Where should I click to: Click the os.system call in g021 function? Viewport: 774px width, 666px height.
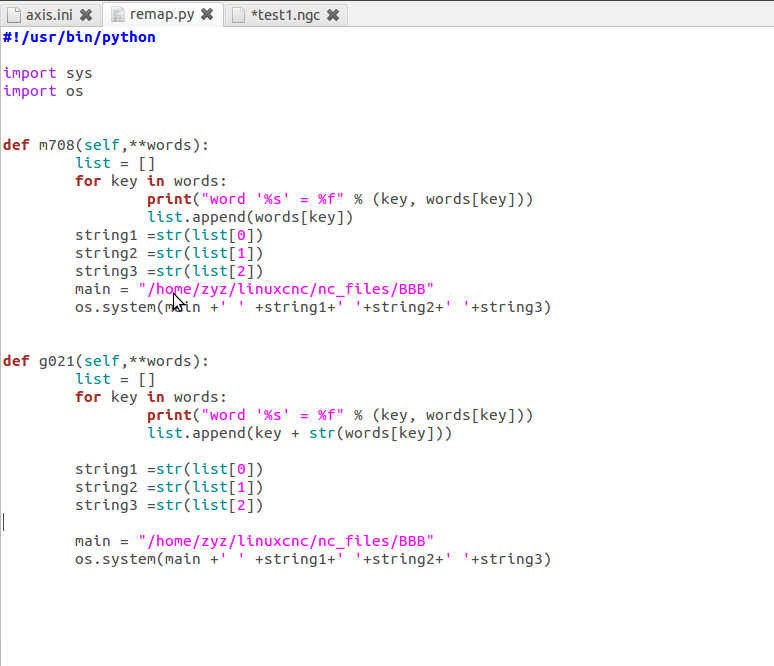pyautogui.click(x=312, y=559)
